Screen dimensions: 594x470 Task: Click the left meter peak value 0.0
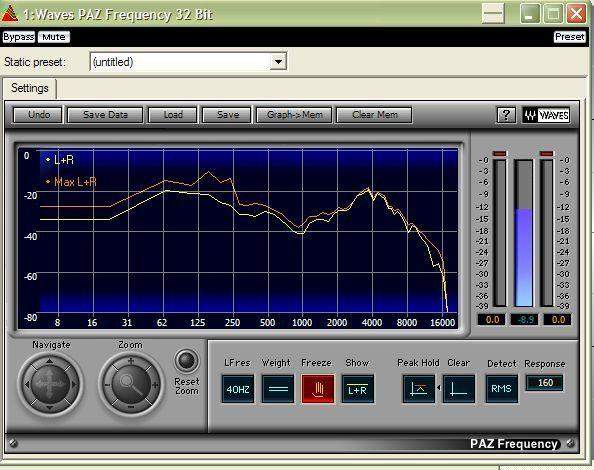pyautogui.click(x=492, y=320)
